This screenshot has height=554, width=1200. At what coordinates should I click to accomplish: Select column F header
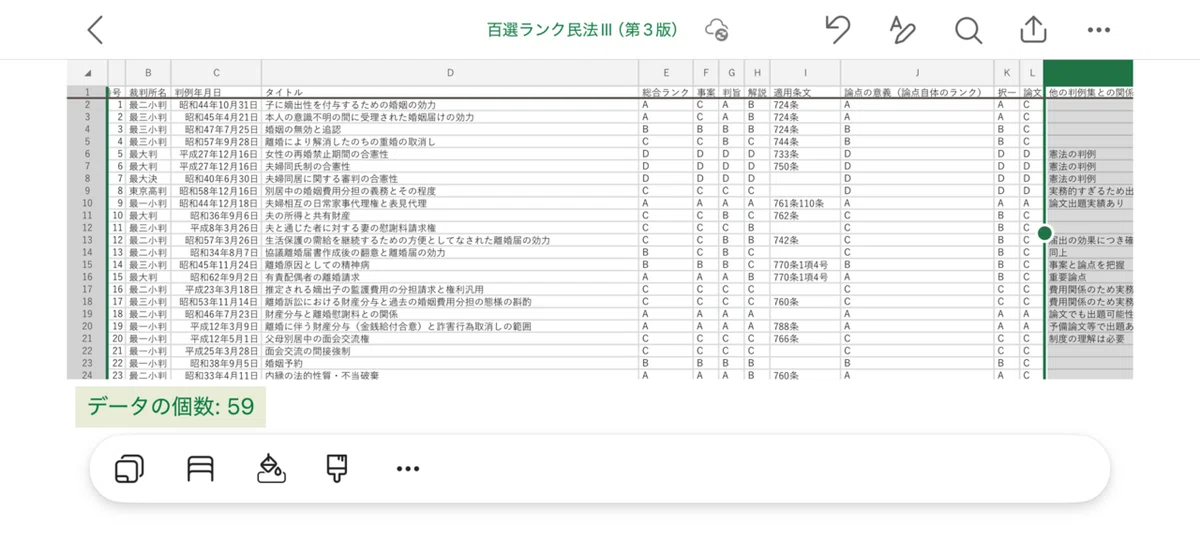click(x=705, y=73)
